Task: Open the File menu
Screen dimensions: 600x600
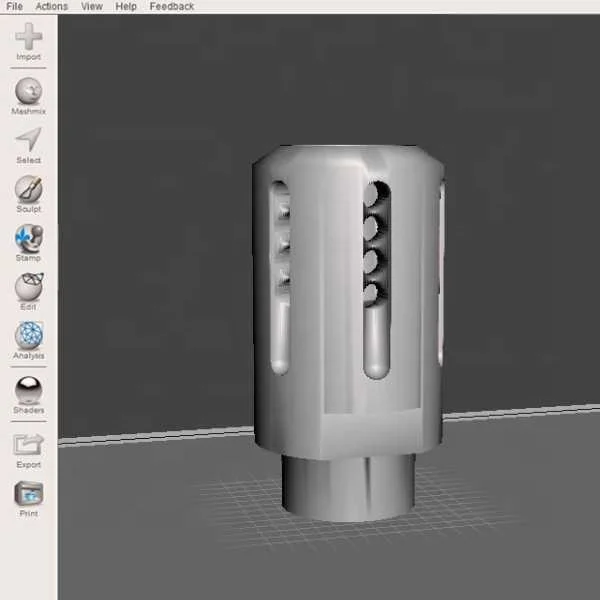Action: (15, 6)
